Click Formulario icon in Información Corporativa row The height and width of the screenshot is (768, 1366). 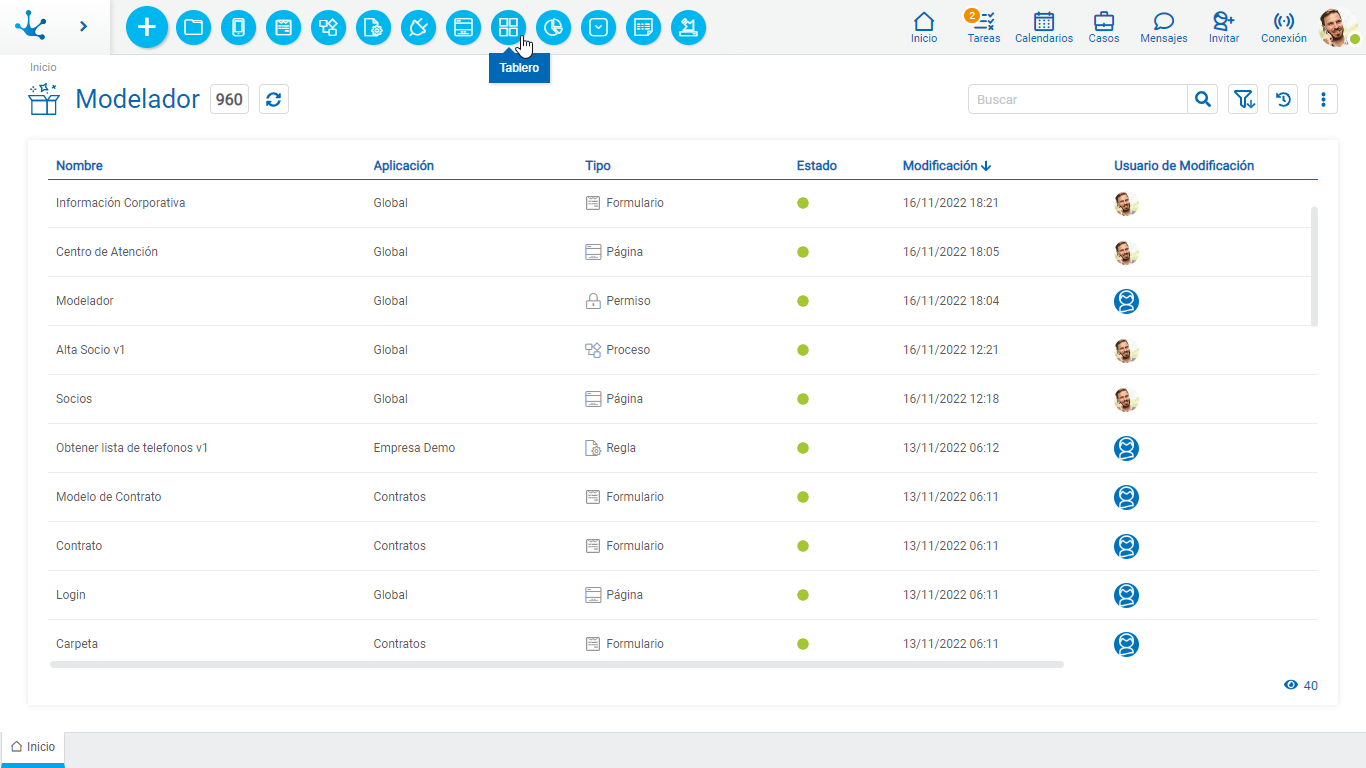593,203
